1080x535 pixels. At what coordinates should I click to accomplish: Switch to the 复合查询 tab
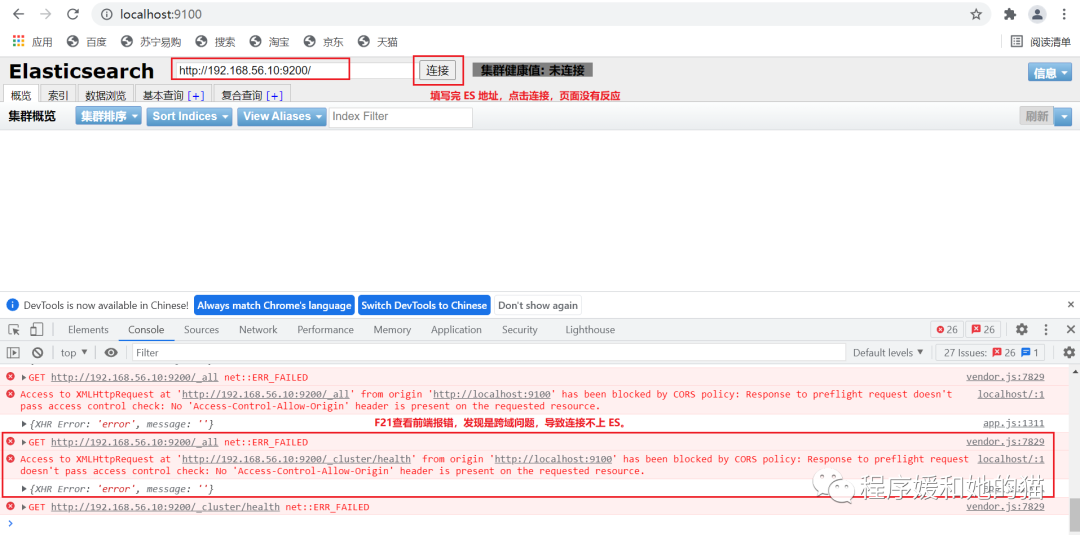coord(242,95)
